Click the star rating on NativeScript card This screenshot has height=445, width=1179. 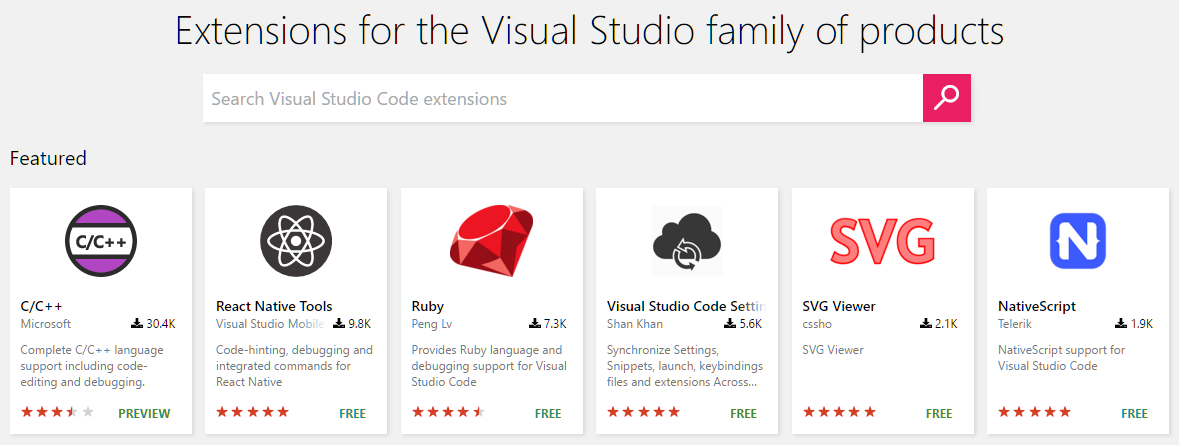[x=1033, y=412]
